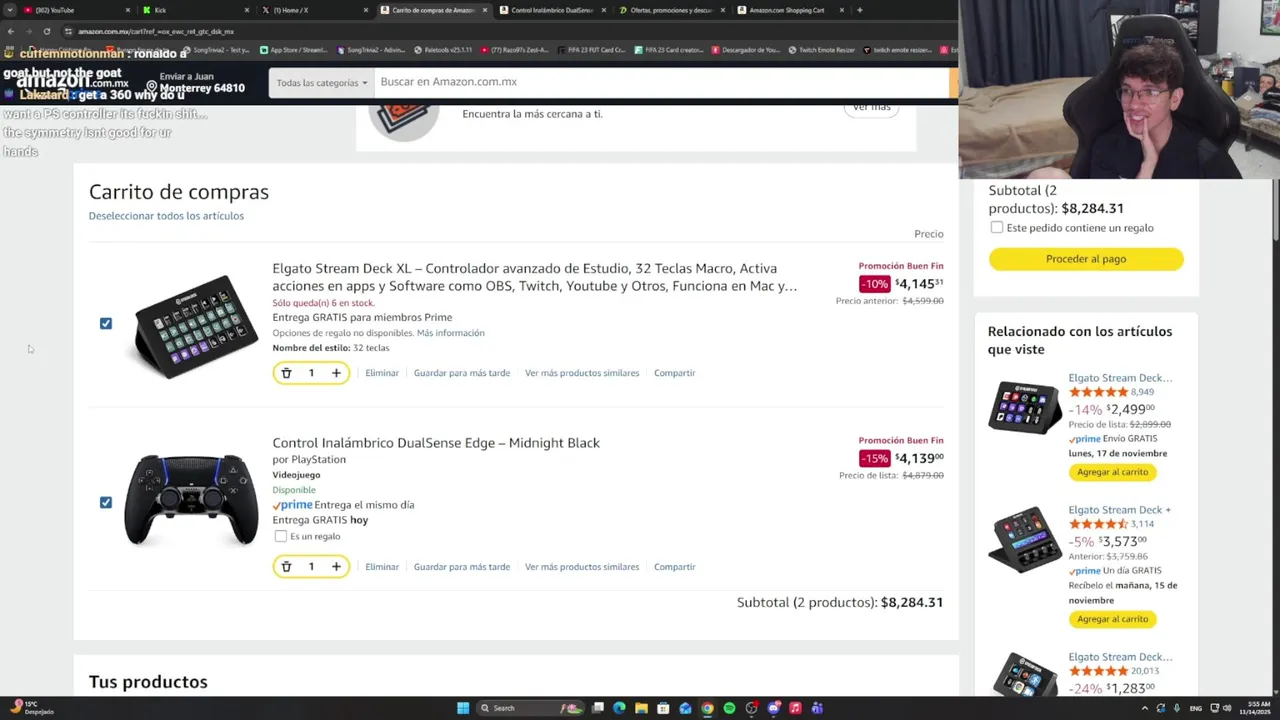The height and width of the screenshot is (720, 1280).
Task: Switch to the Ofertas, promociones tab
Action: (x=671, y=10)
